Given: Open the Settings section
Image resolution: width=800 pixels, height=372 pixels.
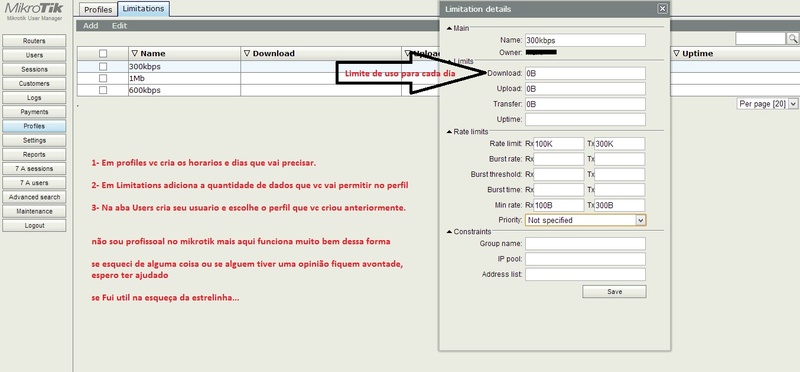Looking at the screenshot, I should (34, 140).
